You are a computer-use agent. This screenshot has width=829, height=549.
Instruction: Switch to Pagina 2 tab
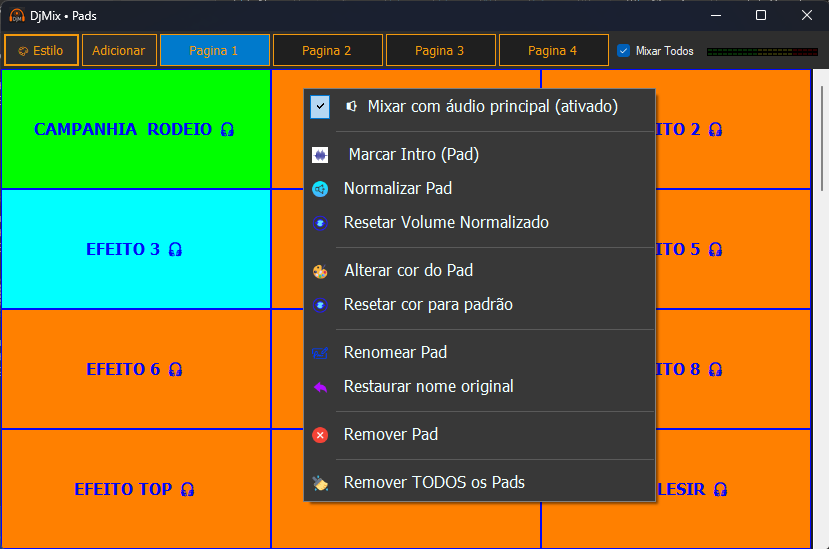click(328, 50)
